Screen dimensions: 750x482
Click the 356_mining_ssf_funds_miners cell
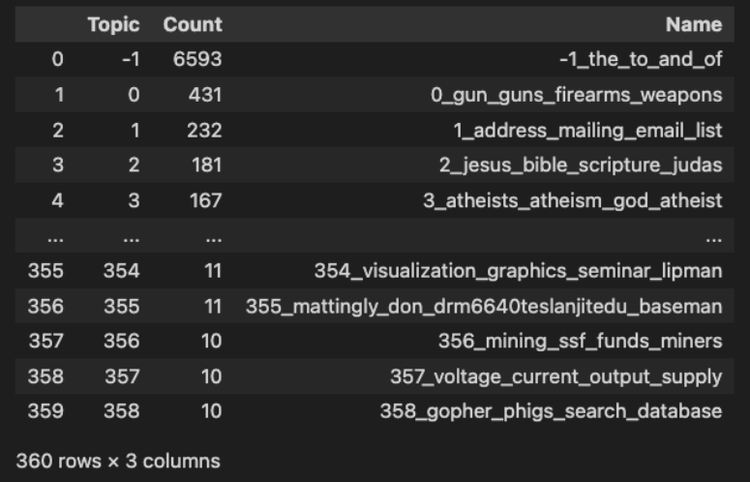580,341
